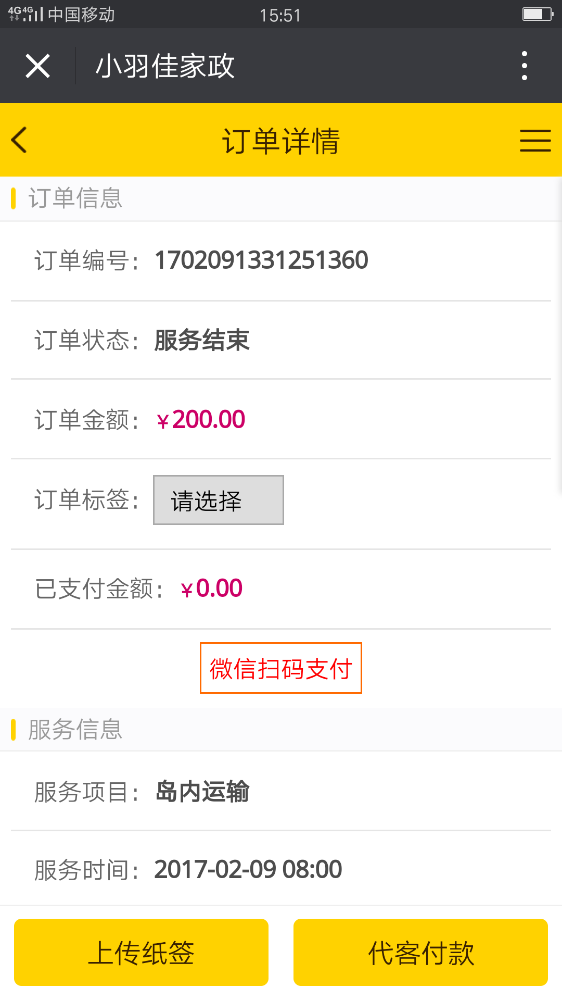Tap the 15:51 clock in the status bar
This screenshot has width=562, height=1000.
click(x=280, y=15)
